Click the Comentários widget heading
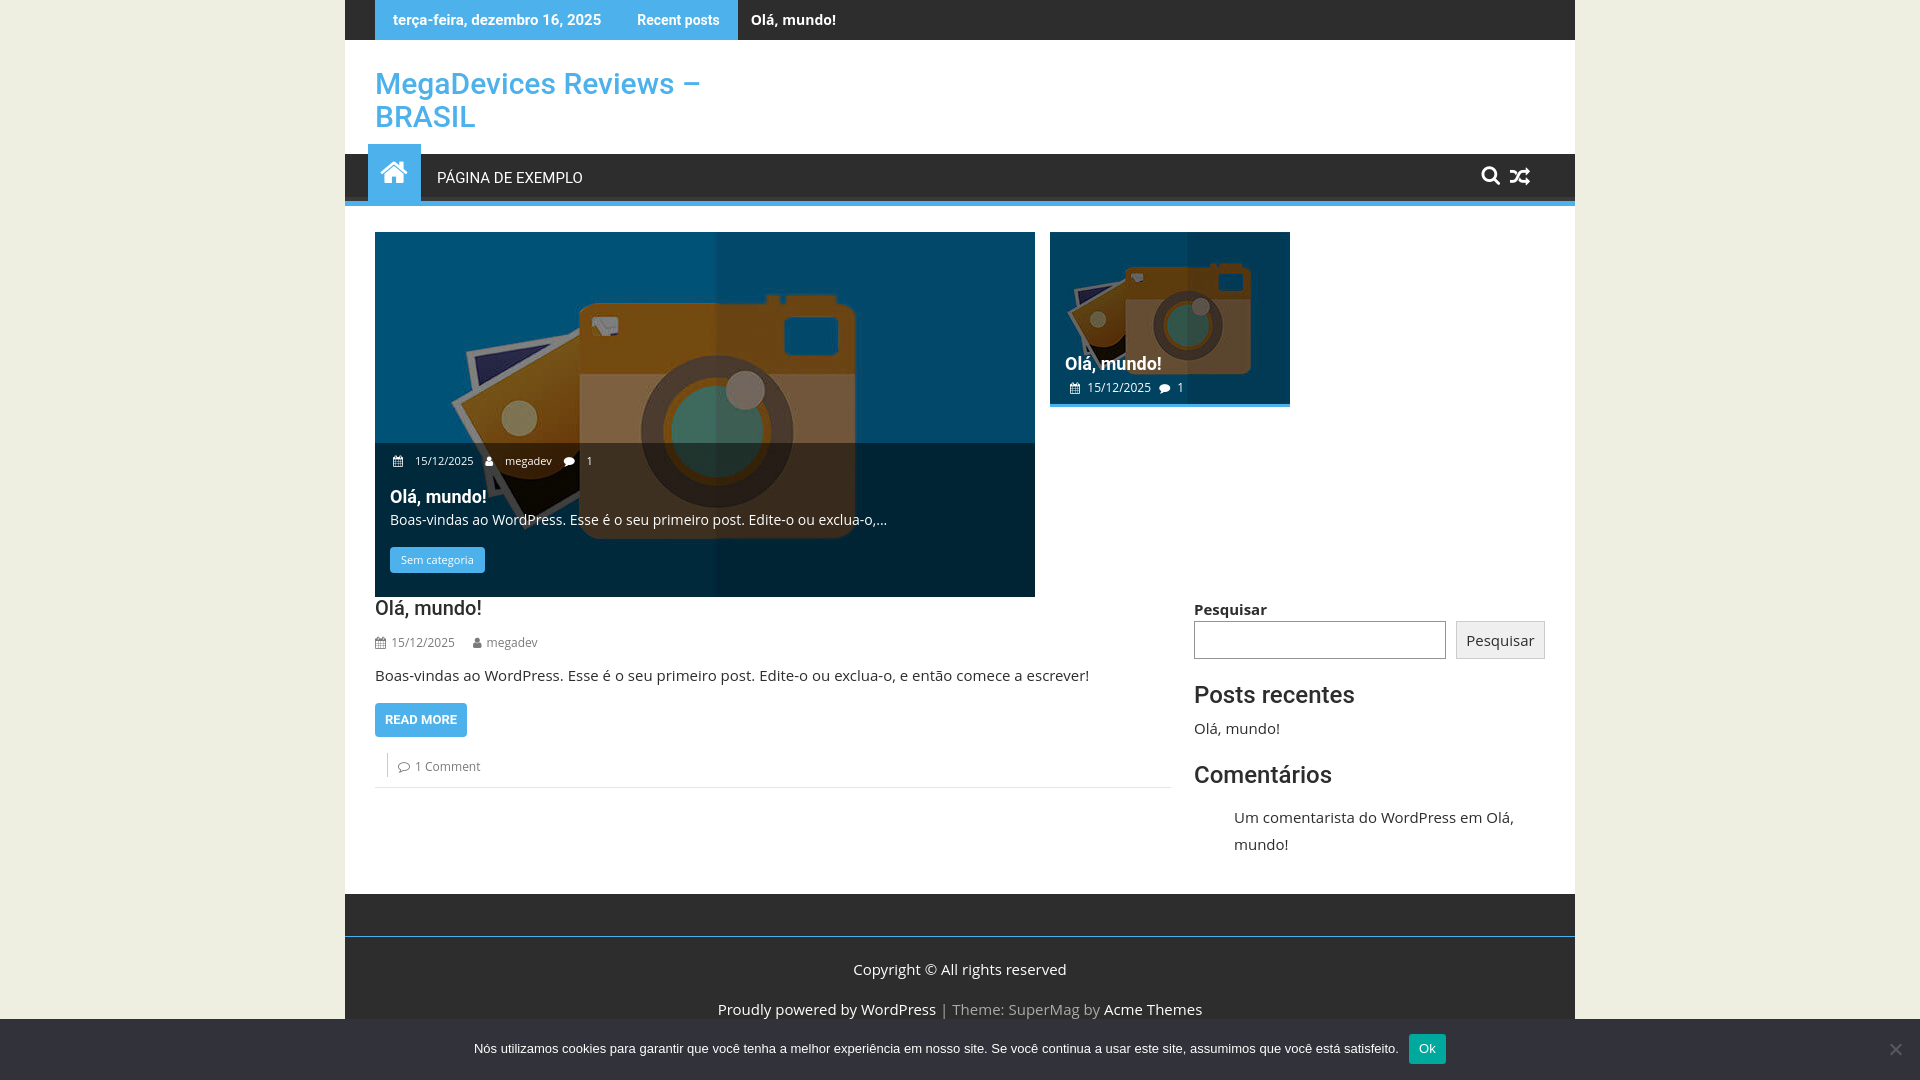1920x1080 pixels. 1263,775
